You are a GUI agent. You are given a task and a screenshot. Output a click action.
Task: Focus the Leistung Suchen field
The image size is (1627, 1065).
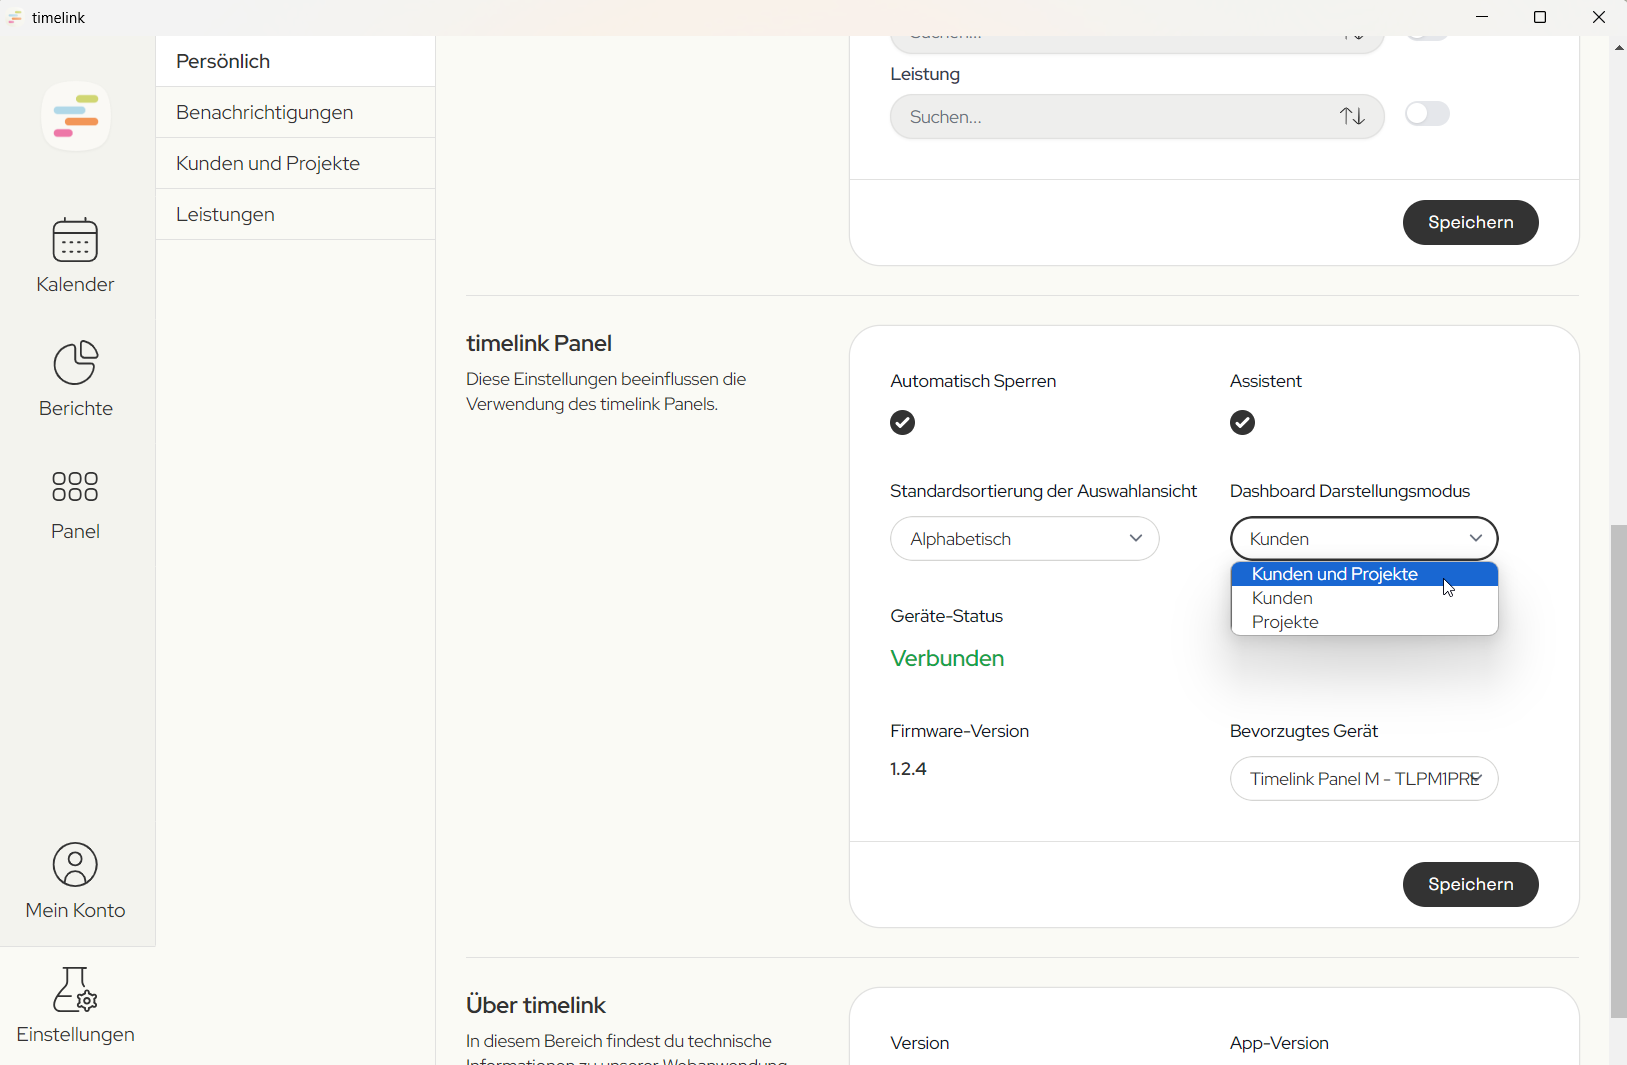(1137, 117)
